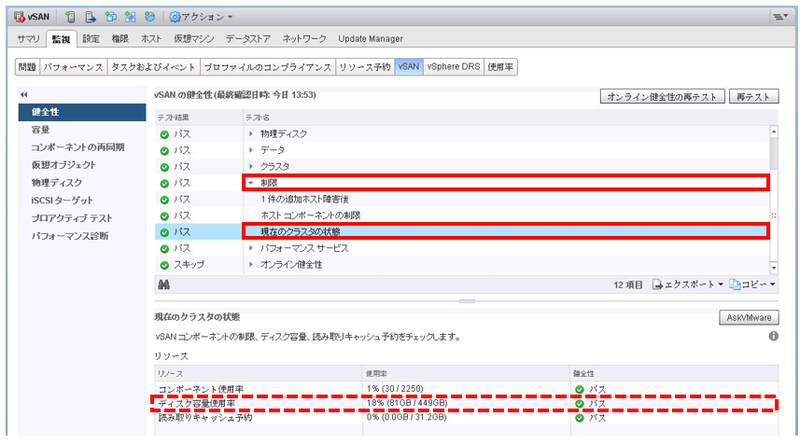Viewport: 800px width, 444px height.
Task: Select the パフォーマンス sub-tab
Action: (73, 67)
